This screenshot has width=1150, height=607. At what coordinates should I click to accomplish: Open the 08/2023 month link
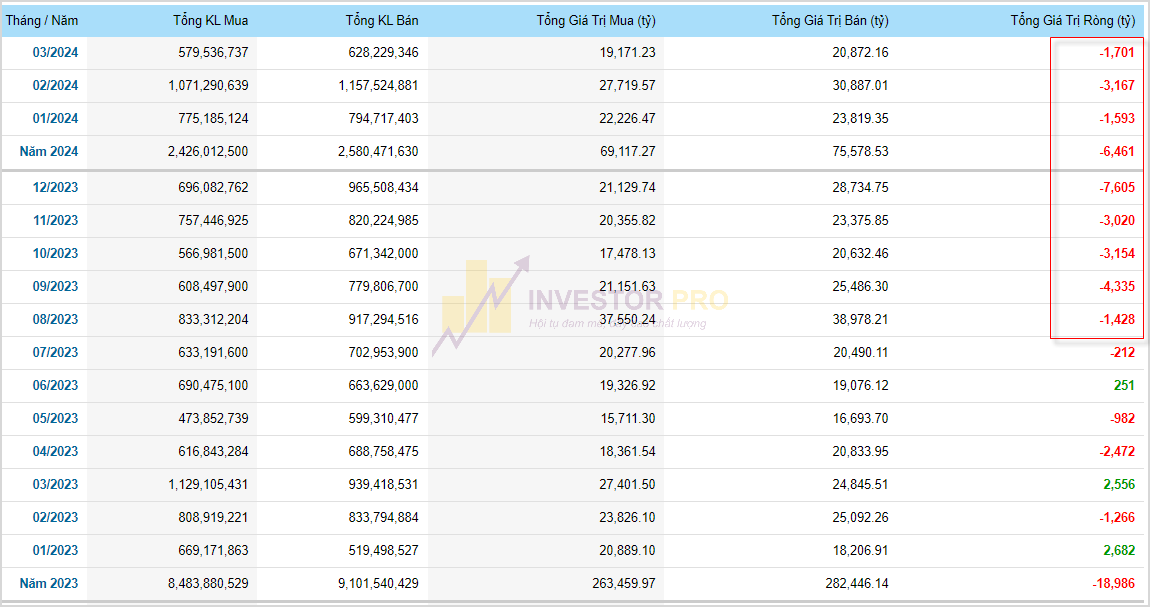(x=55, y=319)
